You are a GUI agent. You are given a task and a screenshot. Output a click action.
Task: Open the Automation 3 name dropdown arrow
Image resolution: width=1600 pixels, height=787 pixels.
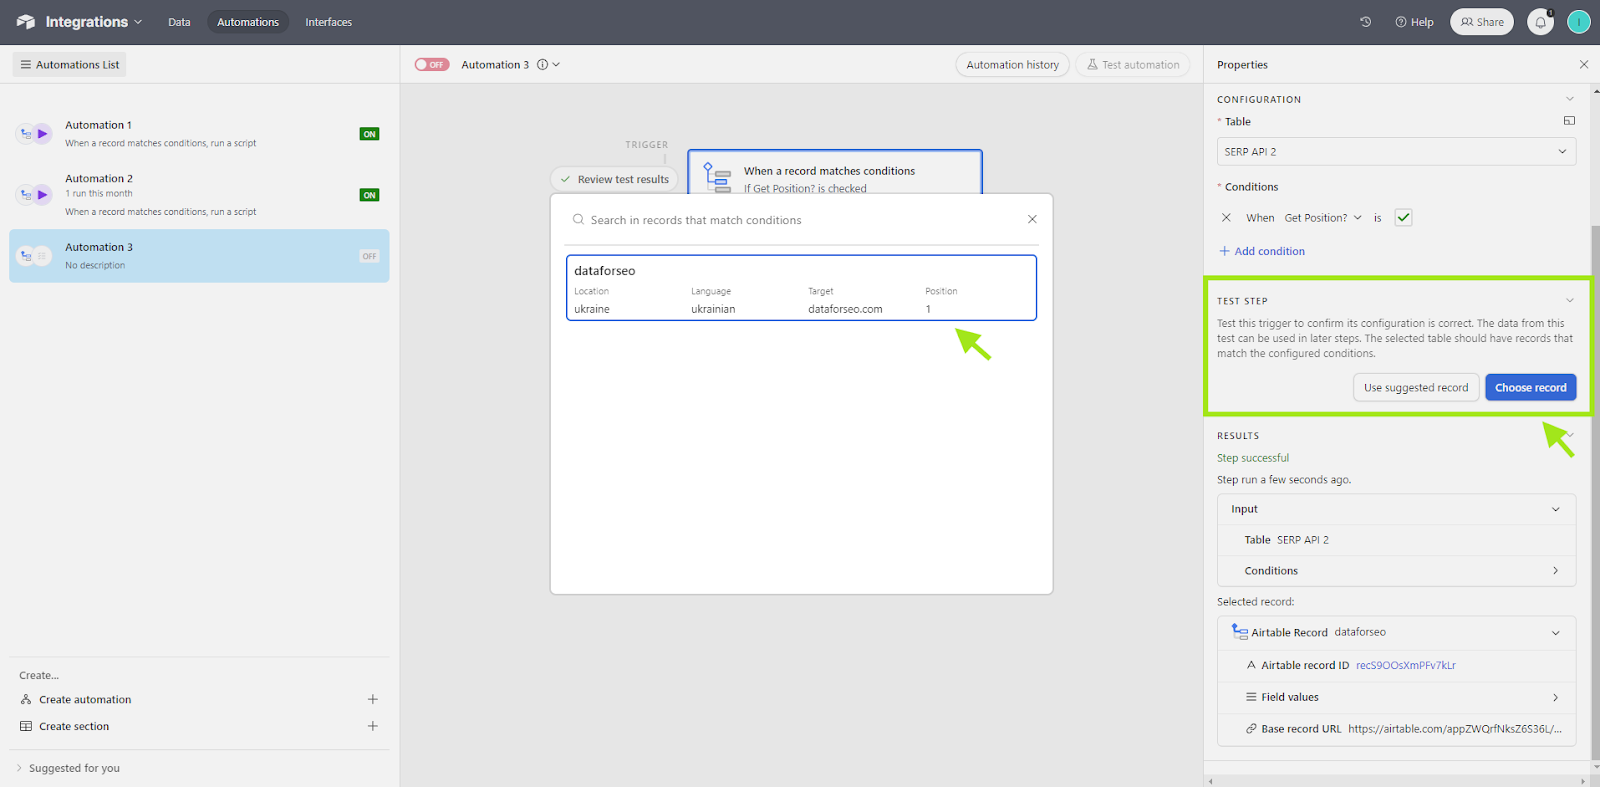[x=556, y=64]
